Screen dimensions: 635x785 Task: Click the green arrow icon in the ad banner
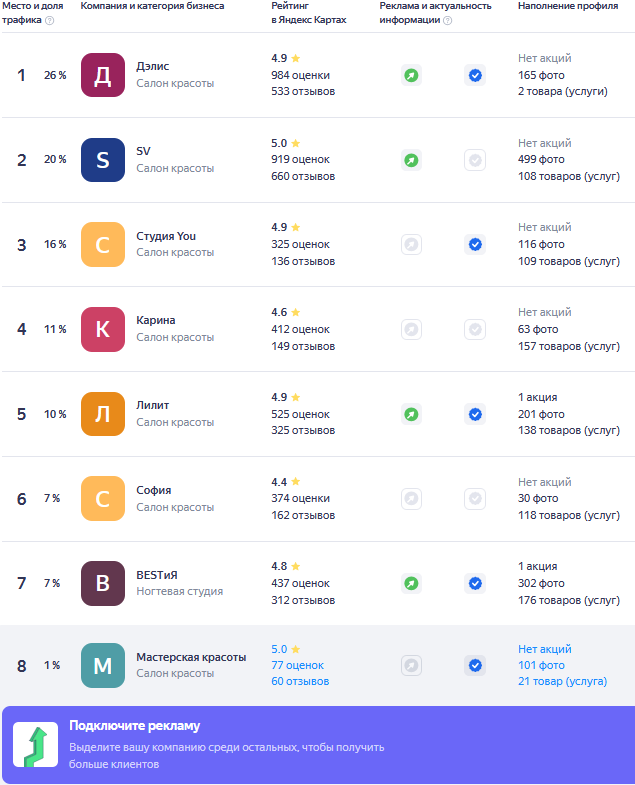[34, 745]
